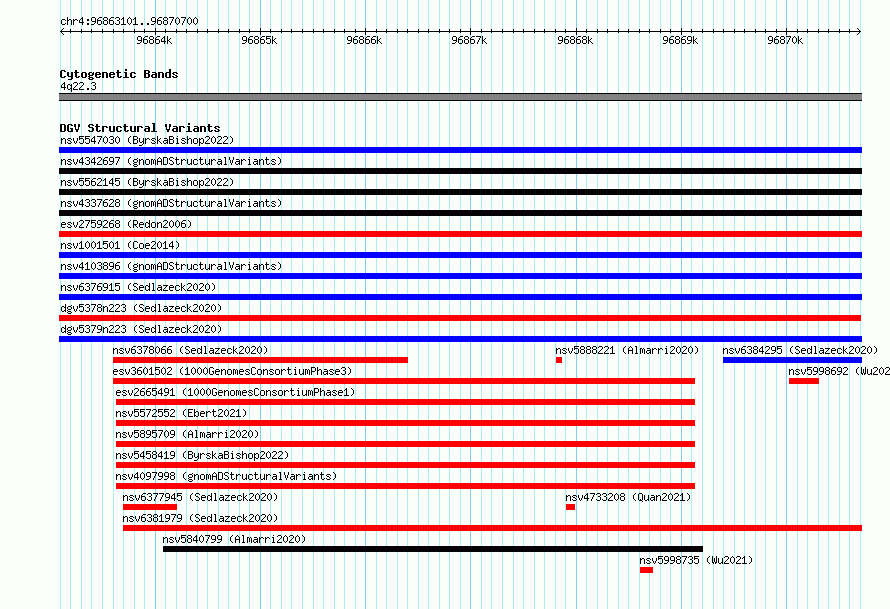Click the small red marker under nsv4733208
890x609 pixels.
[x=570, y=507]
